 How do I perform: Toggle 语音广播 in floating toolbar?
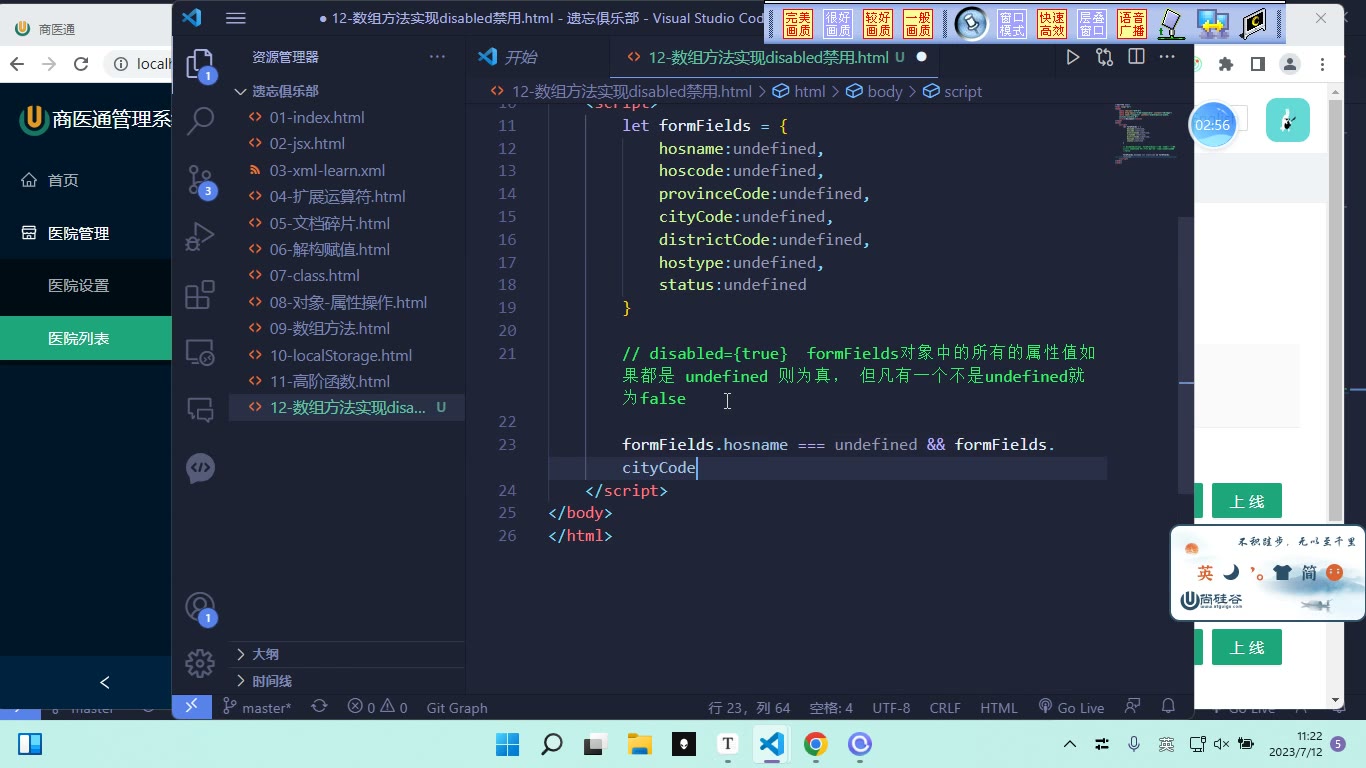1132,24
